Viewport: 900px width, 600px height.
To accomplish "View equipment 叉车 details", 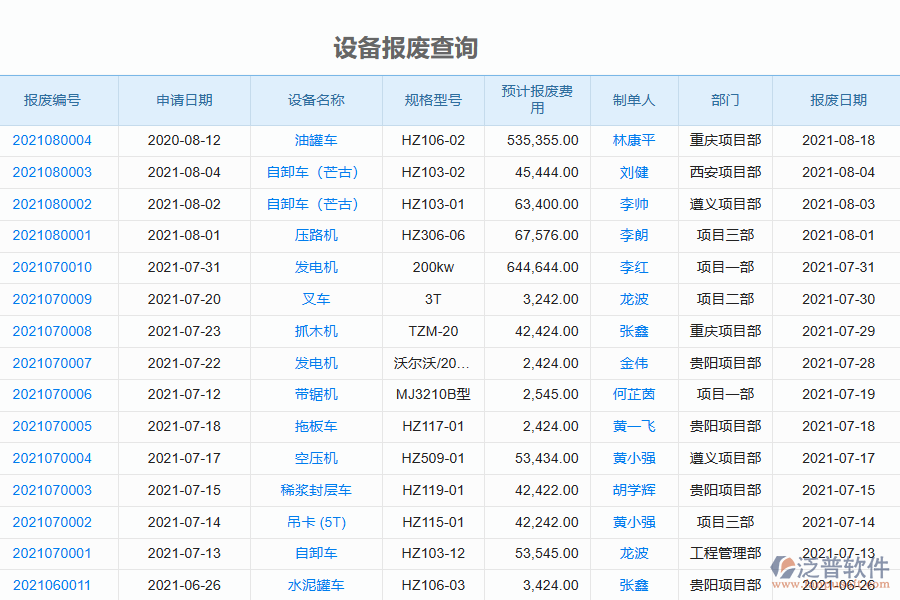I will tap(315, 299).
